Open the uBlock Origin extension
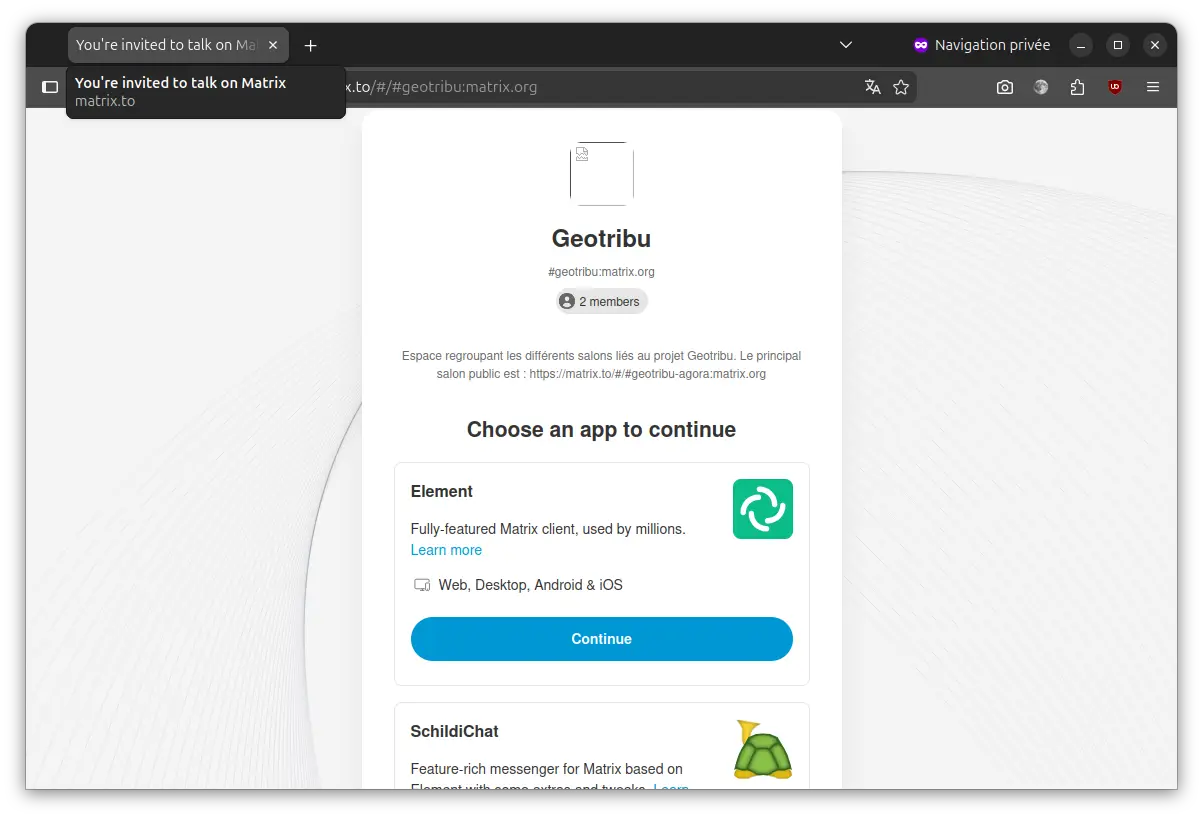The height and width of the screenshot is (818, 1203). (1114, 87)
